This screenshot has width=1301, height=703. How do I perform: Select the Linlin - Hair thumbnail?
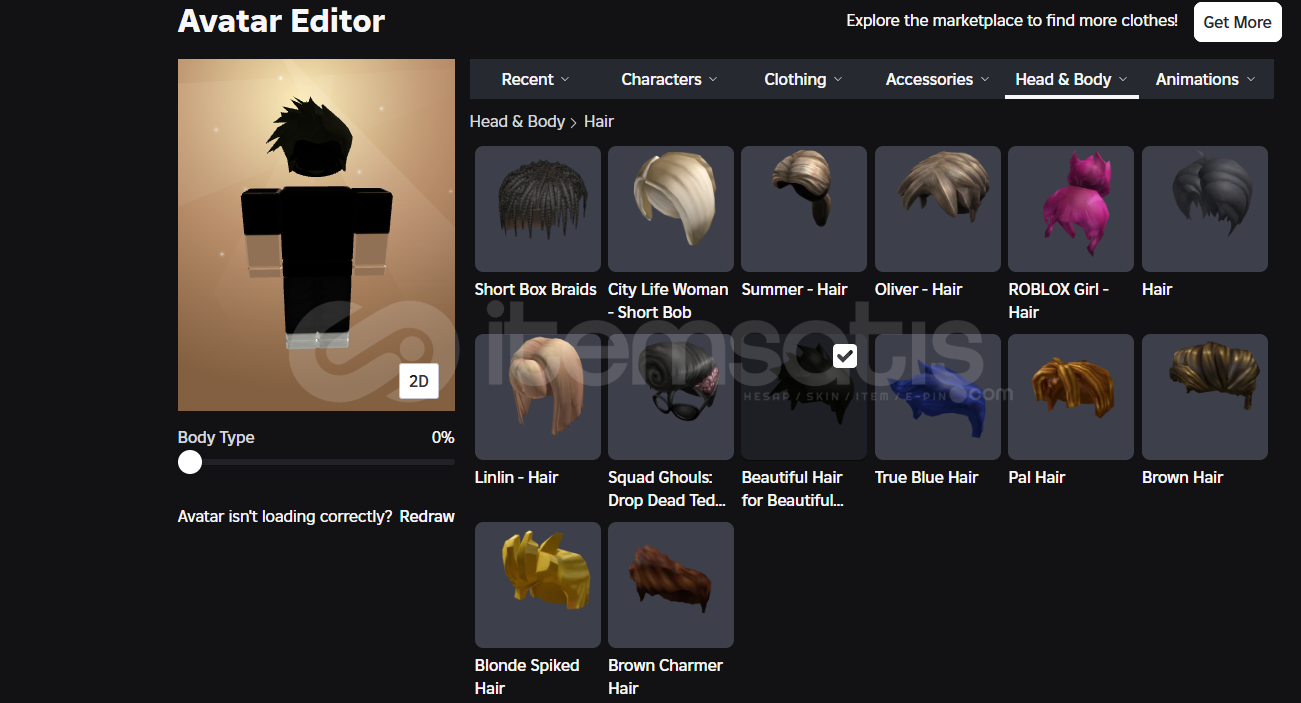(x=538, y=397)
